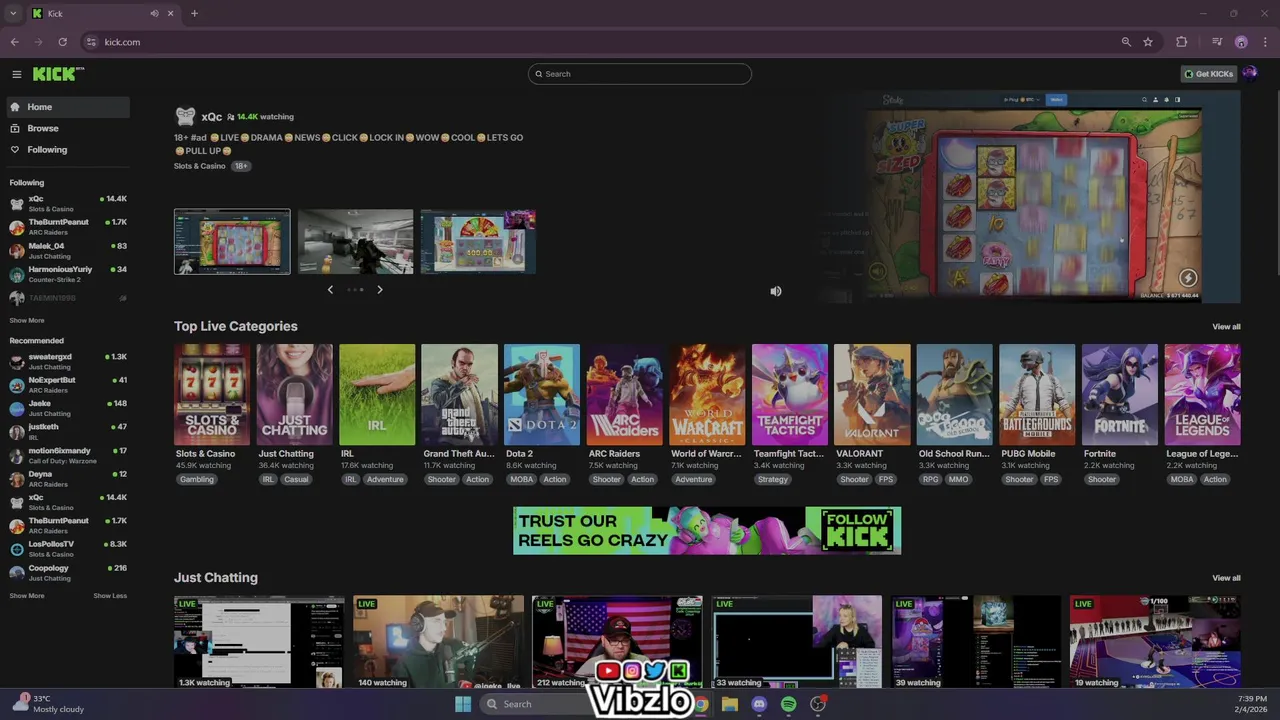
Task: Open the Windows Start menu
Action: (462, 704)
